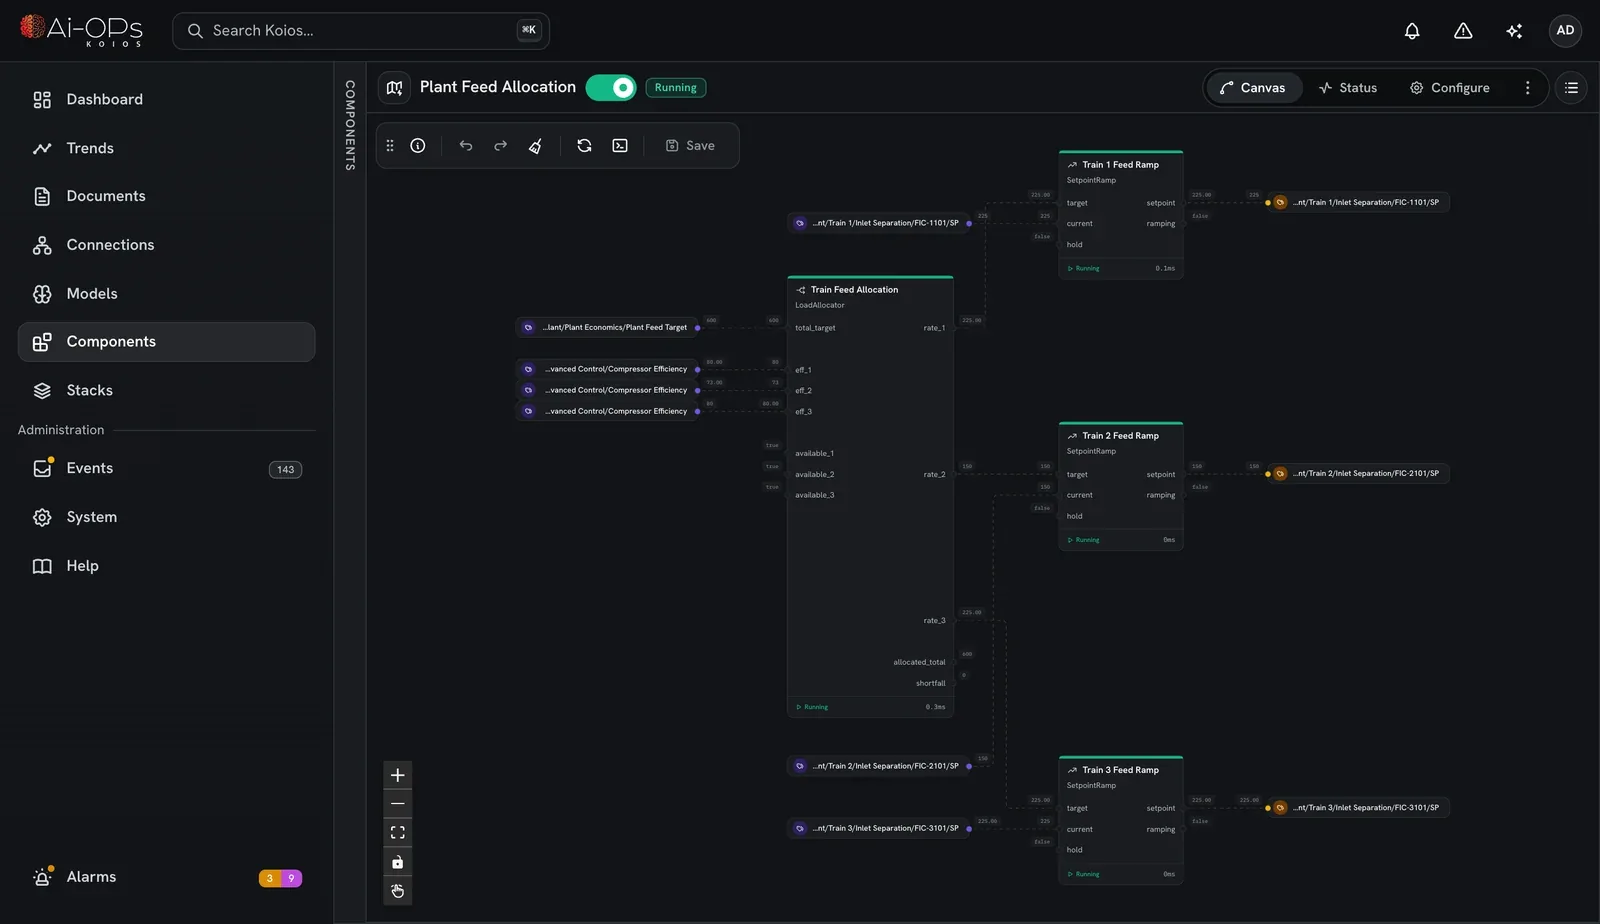Open the AI sparkle assistant icon
Screen dimensions: 1600x924
coord(1514,31)
